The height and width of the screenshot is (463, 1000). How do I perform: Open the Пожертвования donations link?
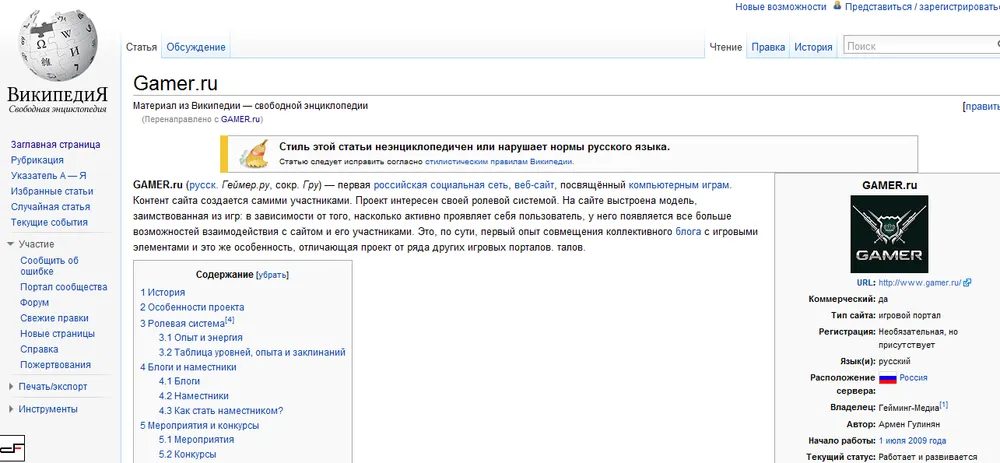(55, 365)
